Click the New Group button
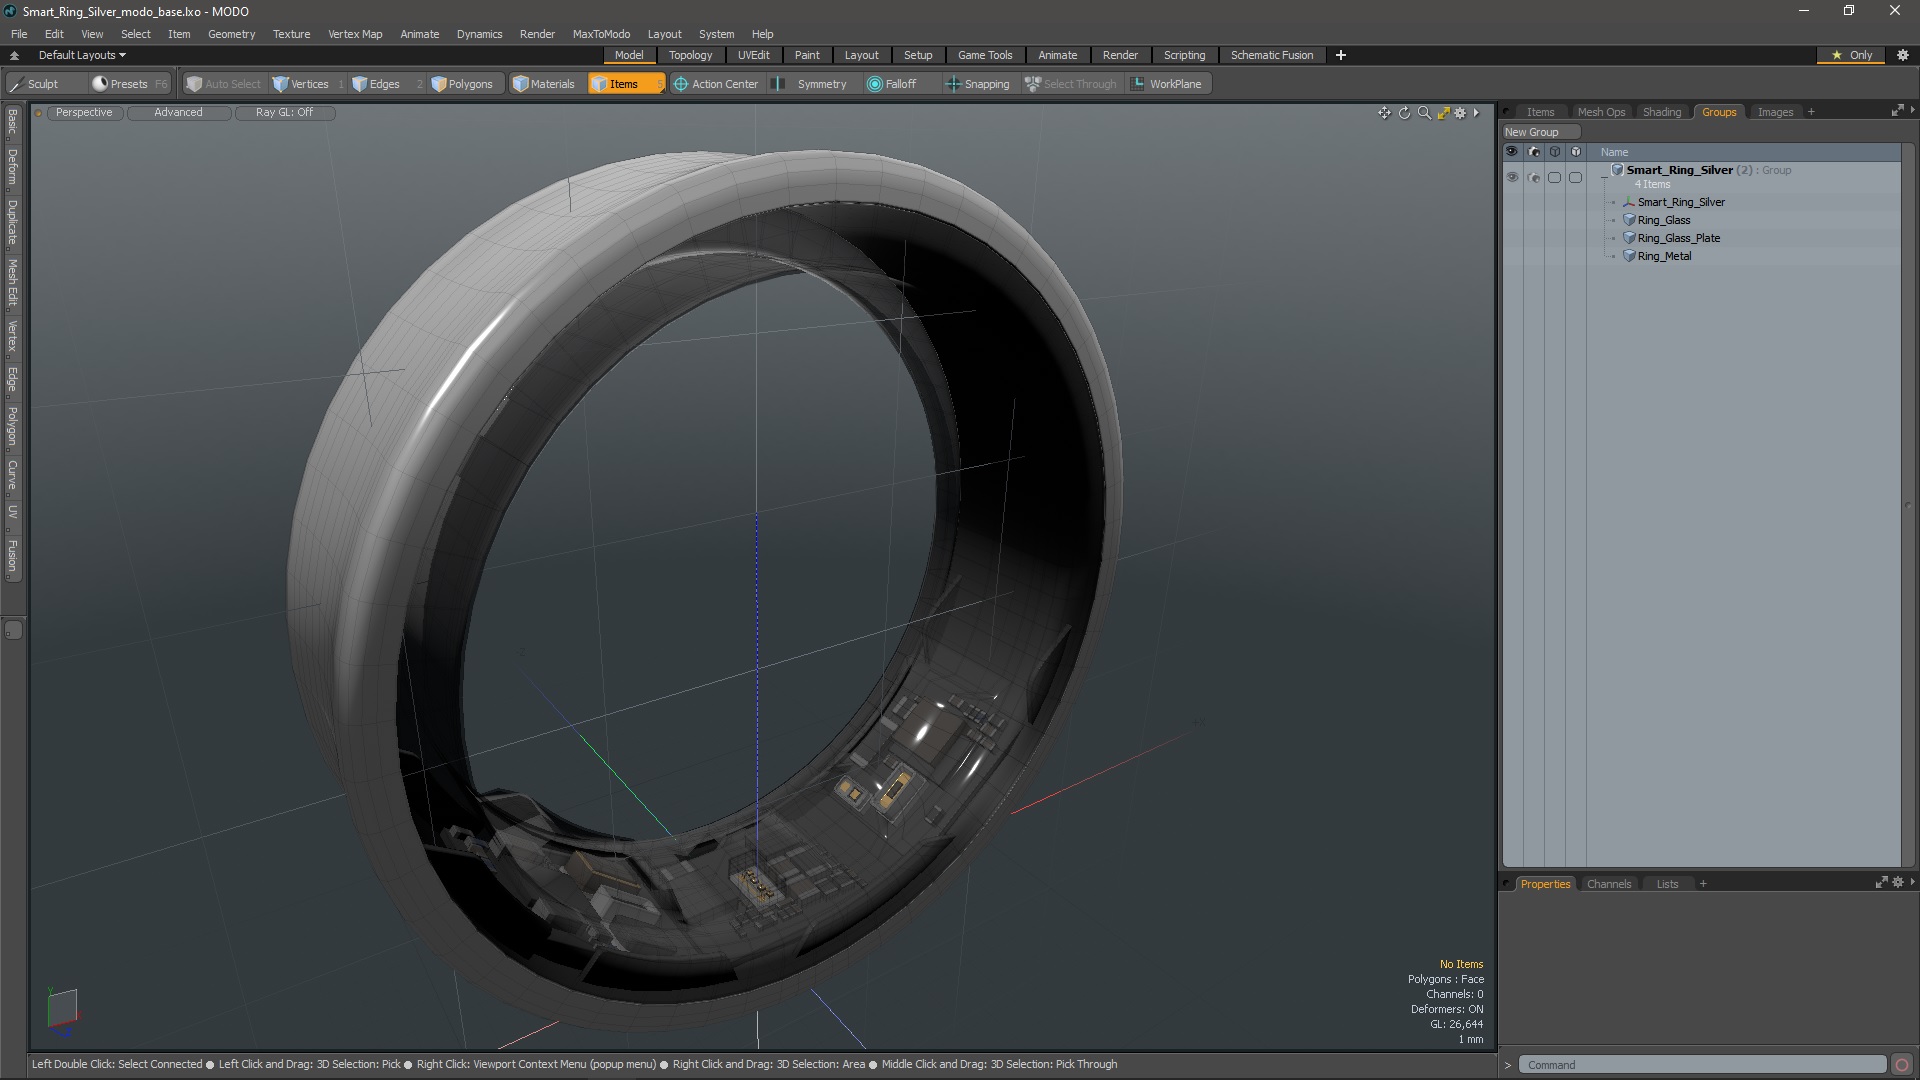1920x1080 pixels. point(1540,132)
